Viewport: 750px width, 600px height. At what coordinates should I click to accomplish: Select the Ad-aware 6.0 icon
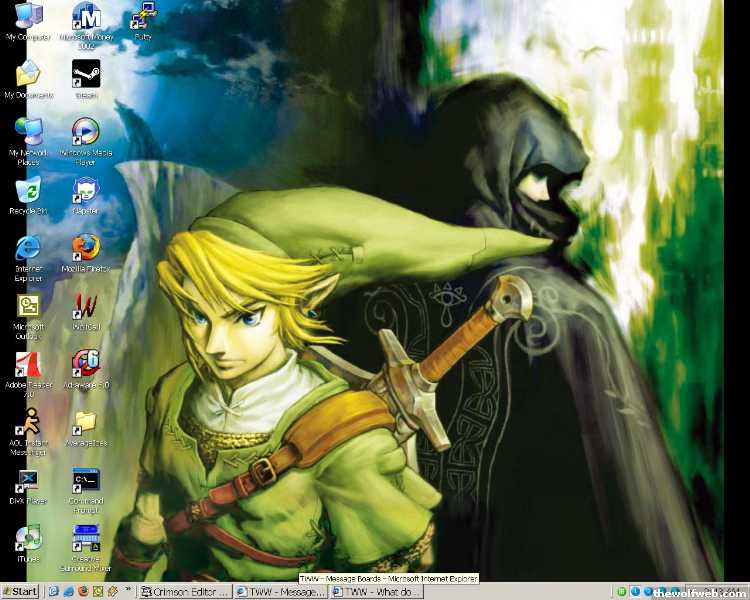tap(86, 361)
